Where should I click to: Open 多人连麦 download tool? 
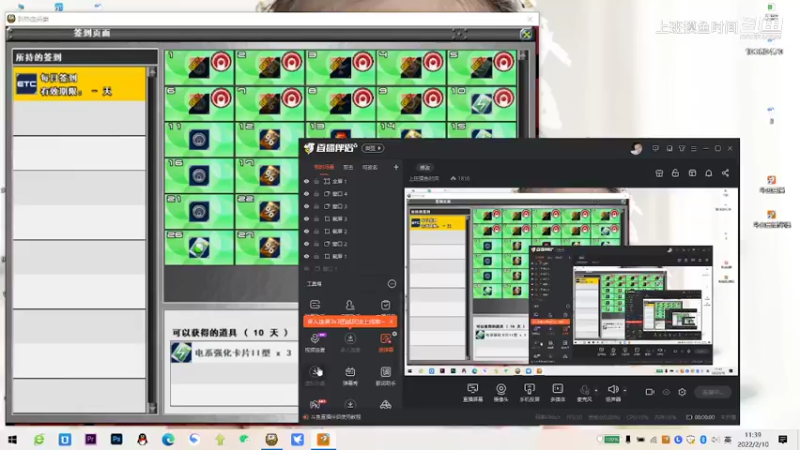click(350, 342)
